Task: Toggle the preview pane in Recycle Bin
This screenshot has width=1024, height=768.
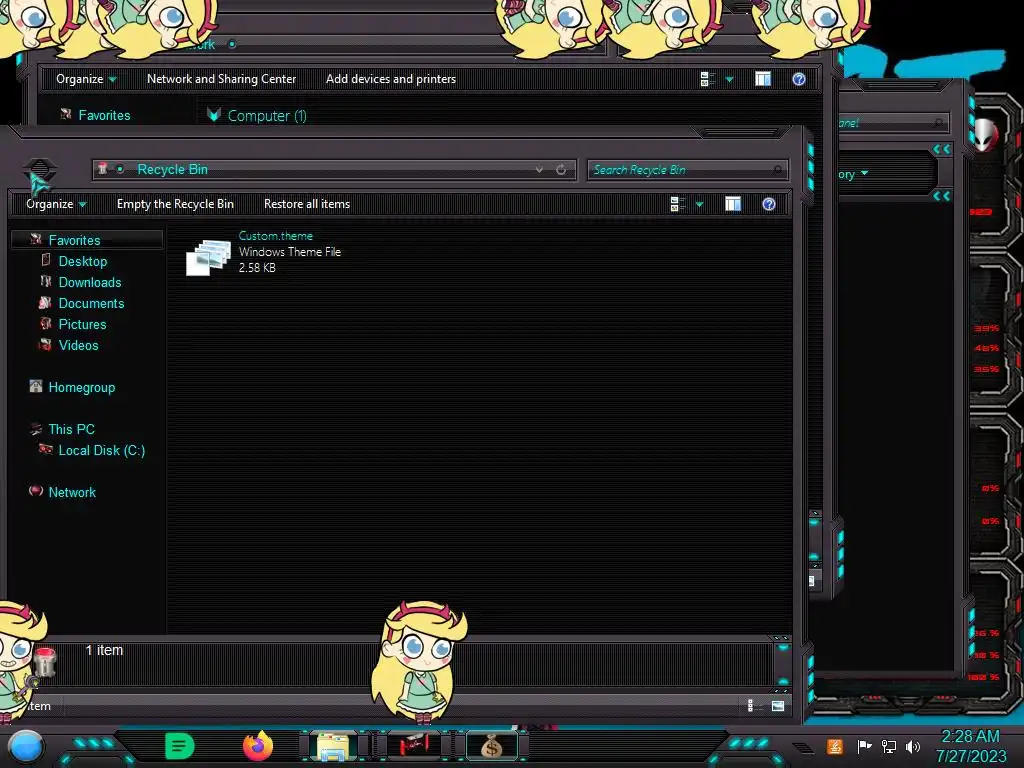Action: tap(733, 204)
